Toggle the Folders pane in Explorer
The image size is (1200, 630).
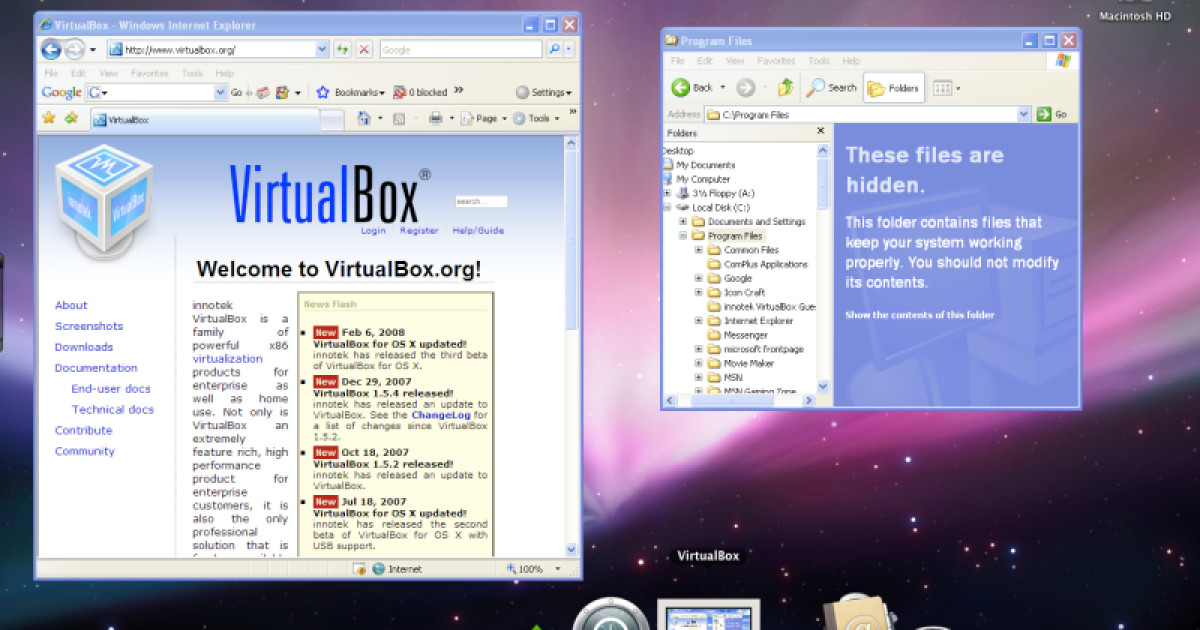pos(893,87)
